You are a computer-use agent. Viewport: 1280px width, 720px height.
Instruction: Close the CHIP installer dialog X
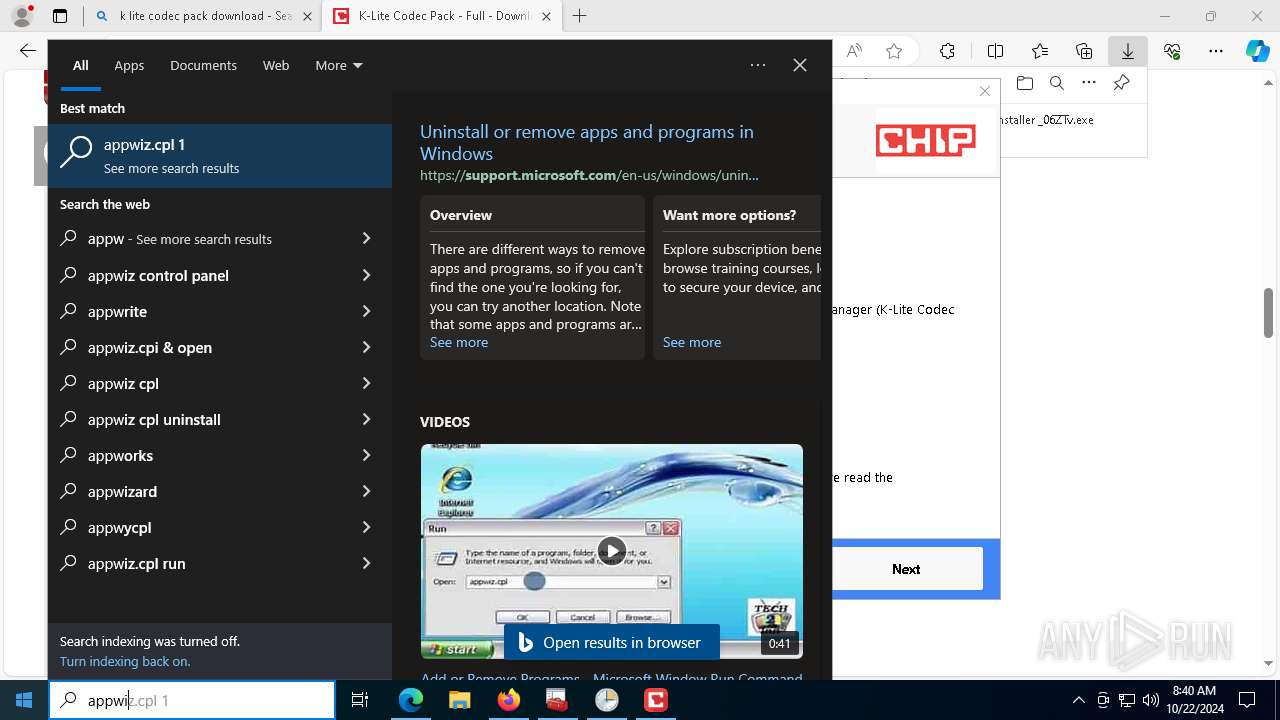pos(985,91)
